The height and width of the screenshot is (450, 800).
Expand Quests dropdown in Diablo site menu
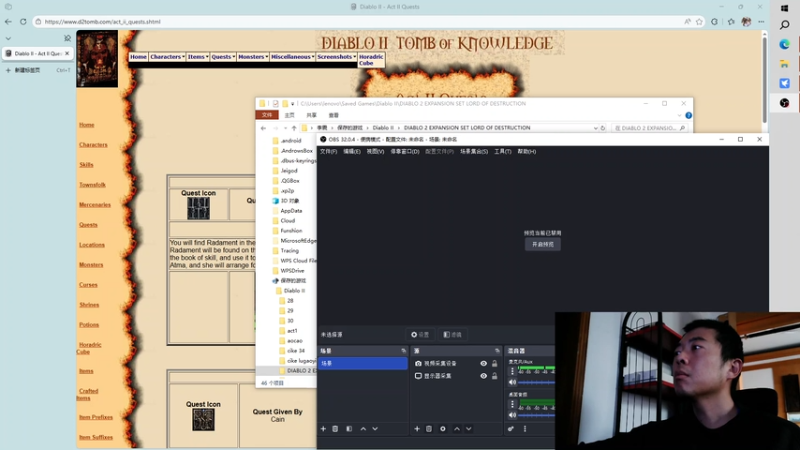click(x=223, y=57)
